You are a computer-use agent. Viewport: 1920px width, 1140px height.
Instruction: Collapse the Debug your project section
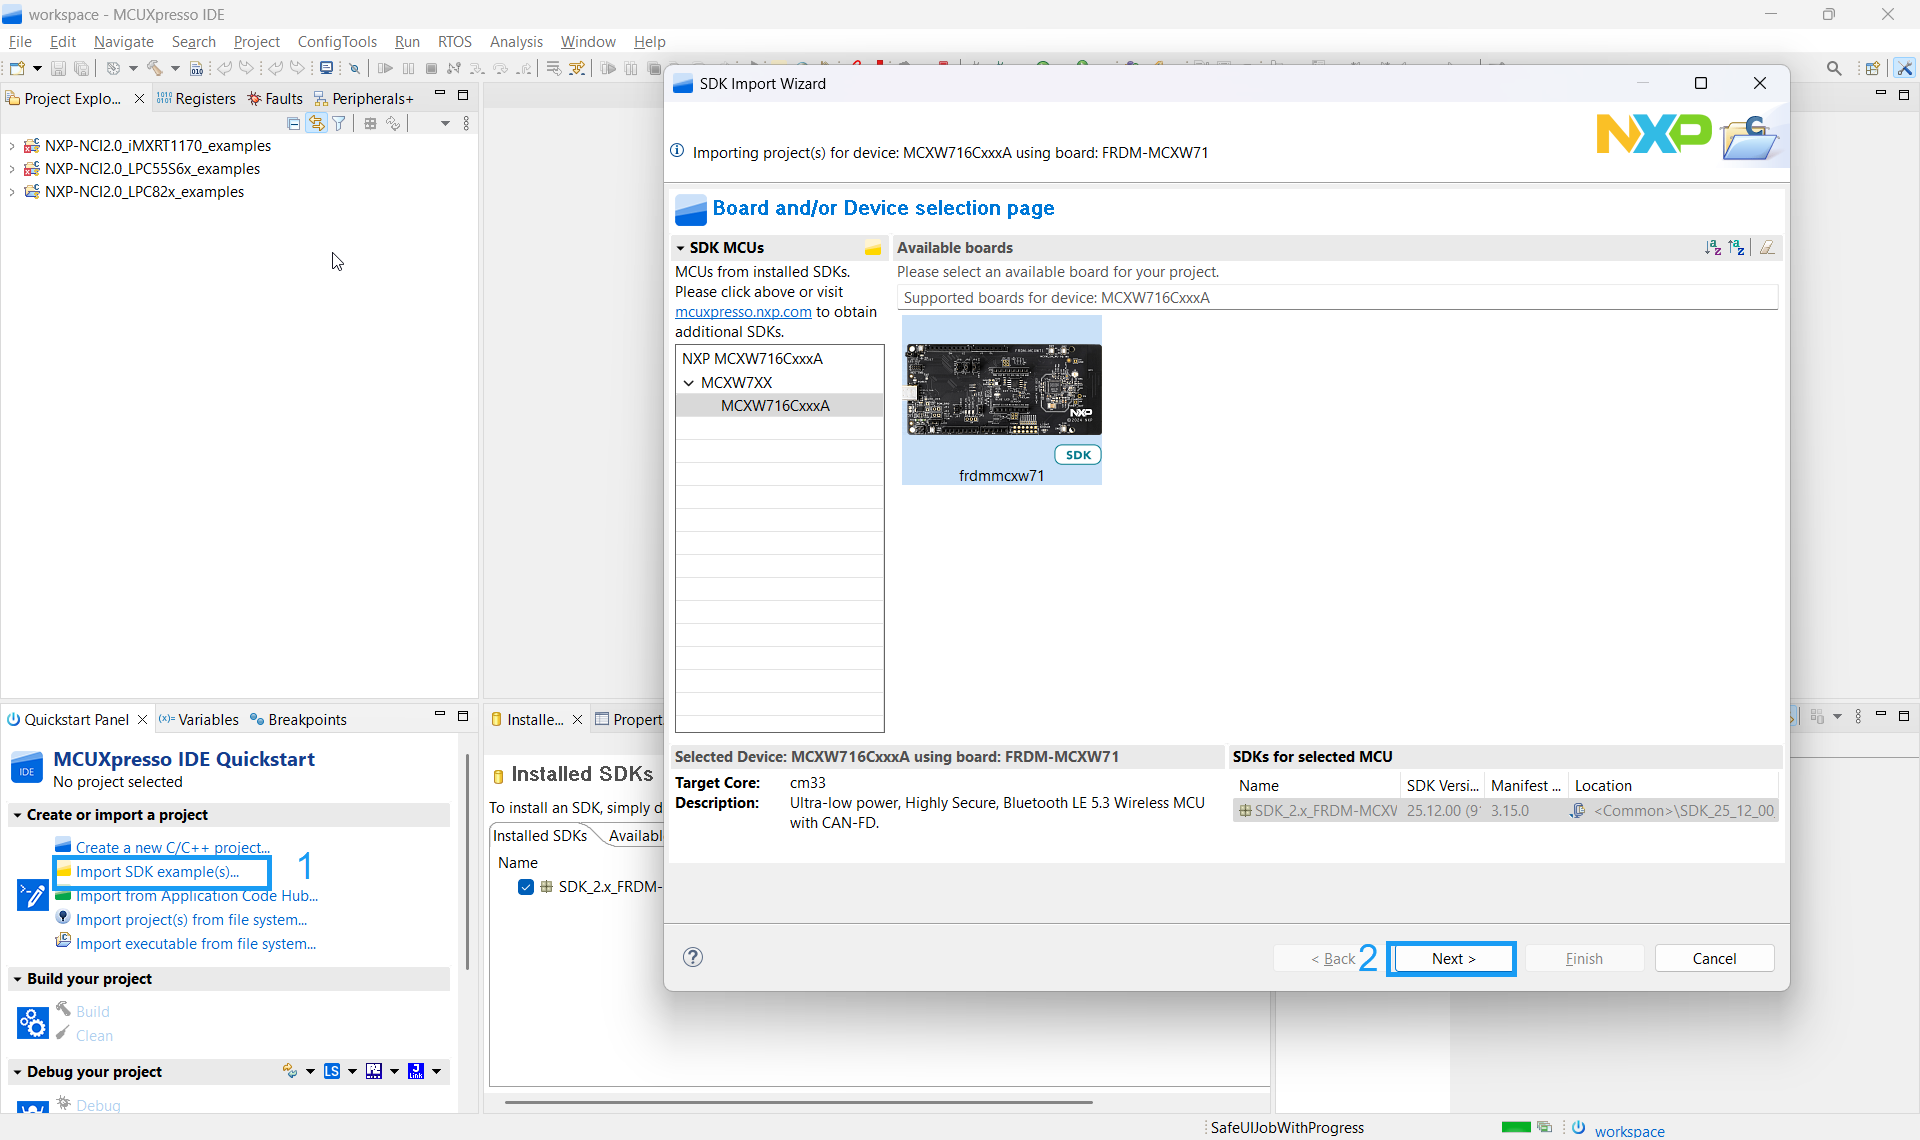[17, 1072]
